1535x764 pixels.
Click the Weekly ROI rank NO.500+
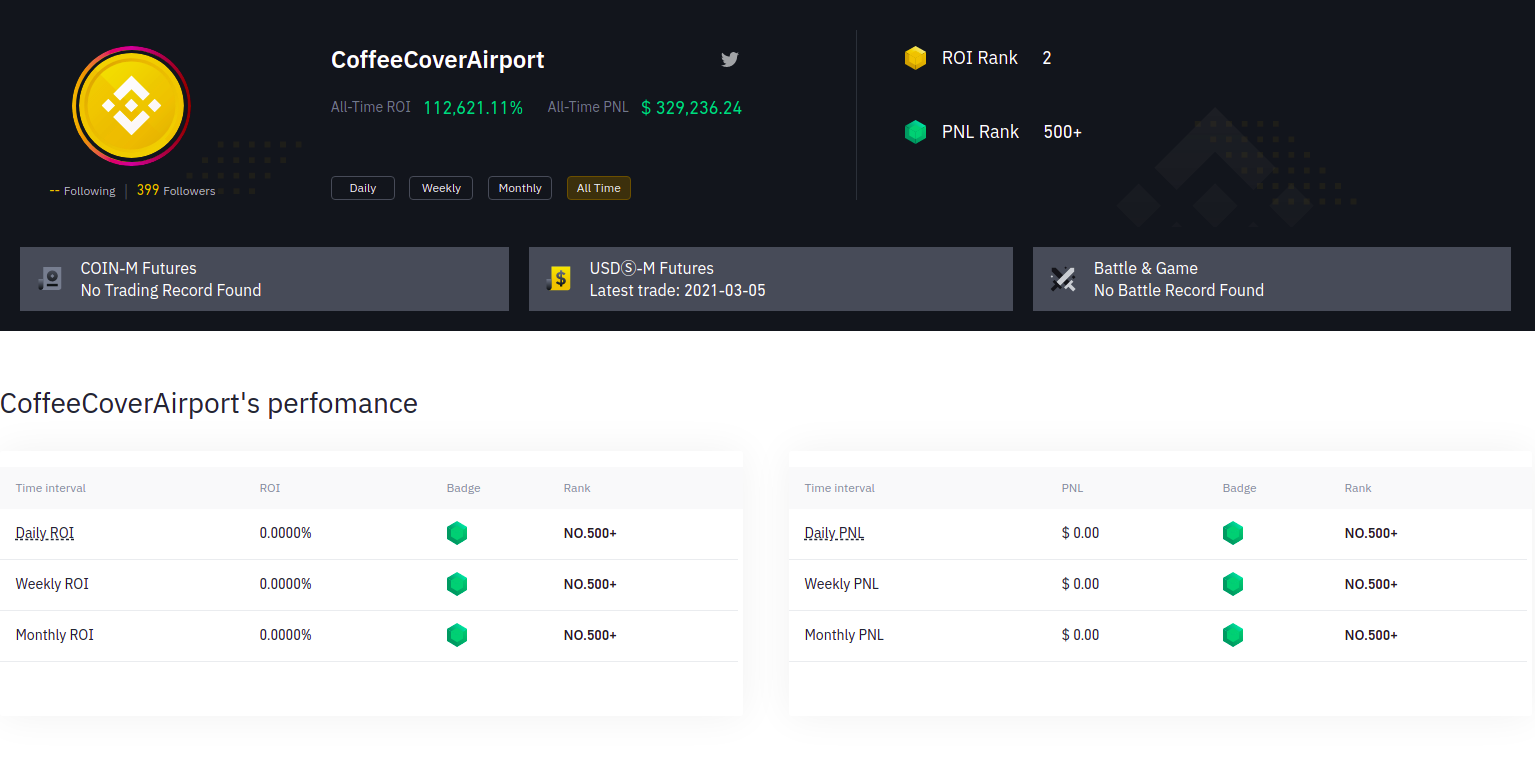[590, 584]
